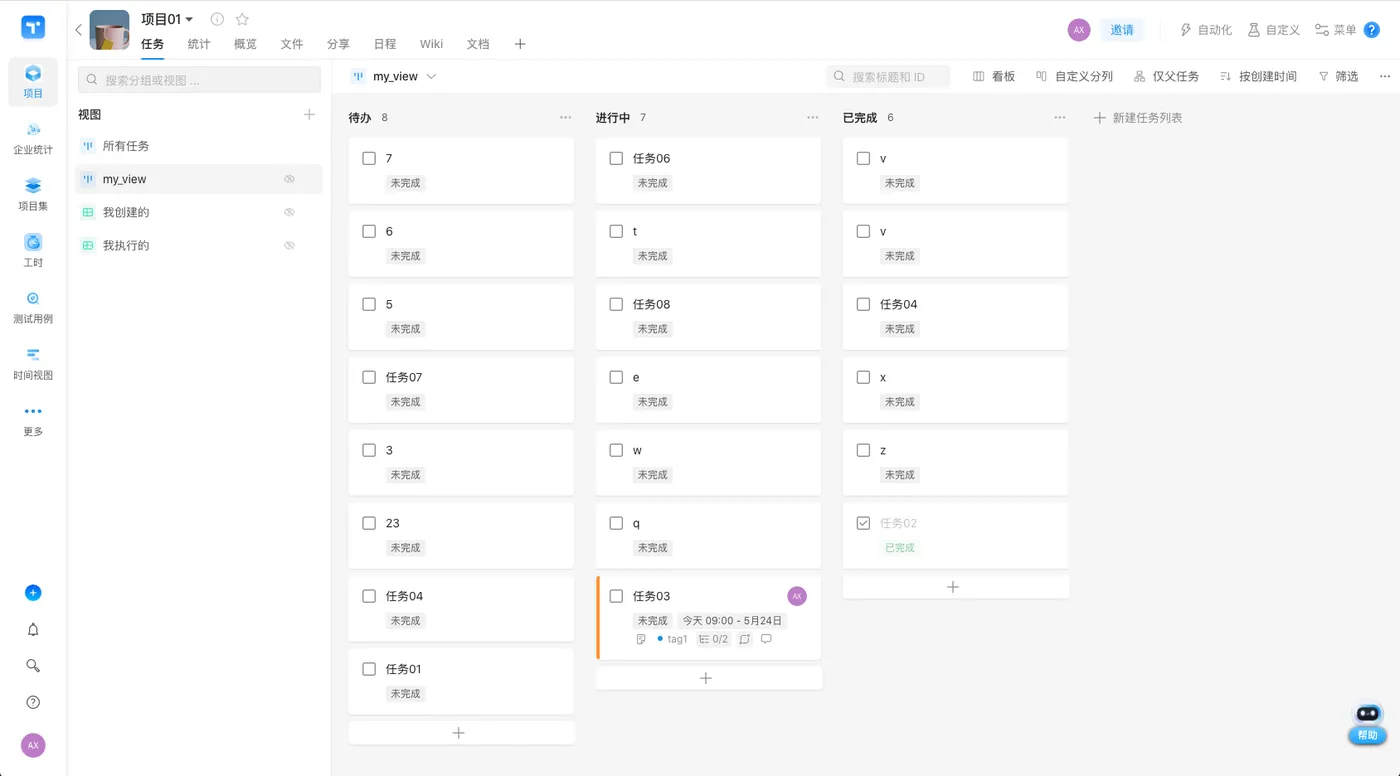Open the 帮助 robot assistant
Screen dimensions: 1400x776
(1367, 724)
